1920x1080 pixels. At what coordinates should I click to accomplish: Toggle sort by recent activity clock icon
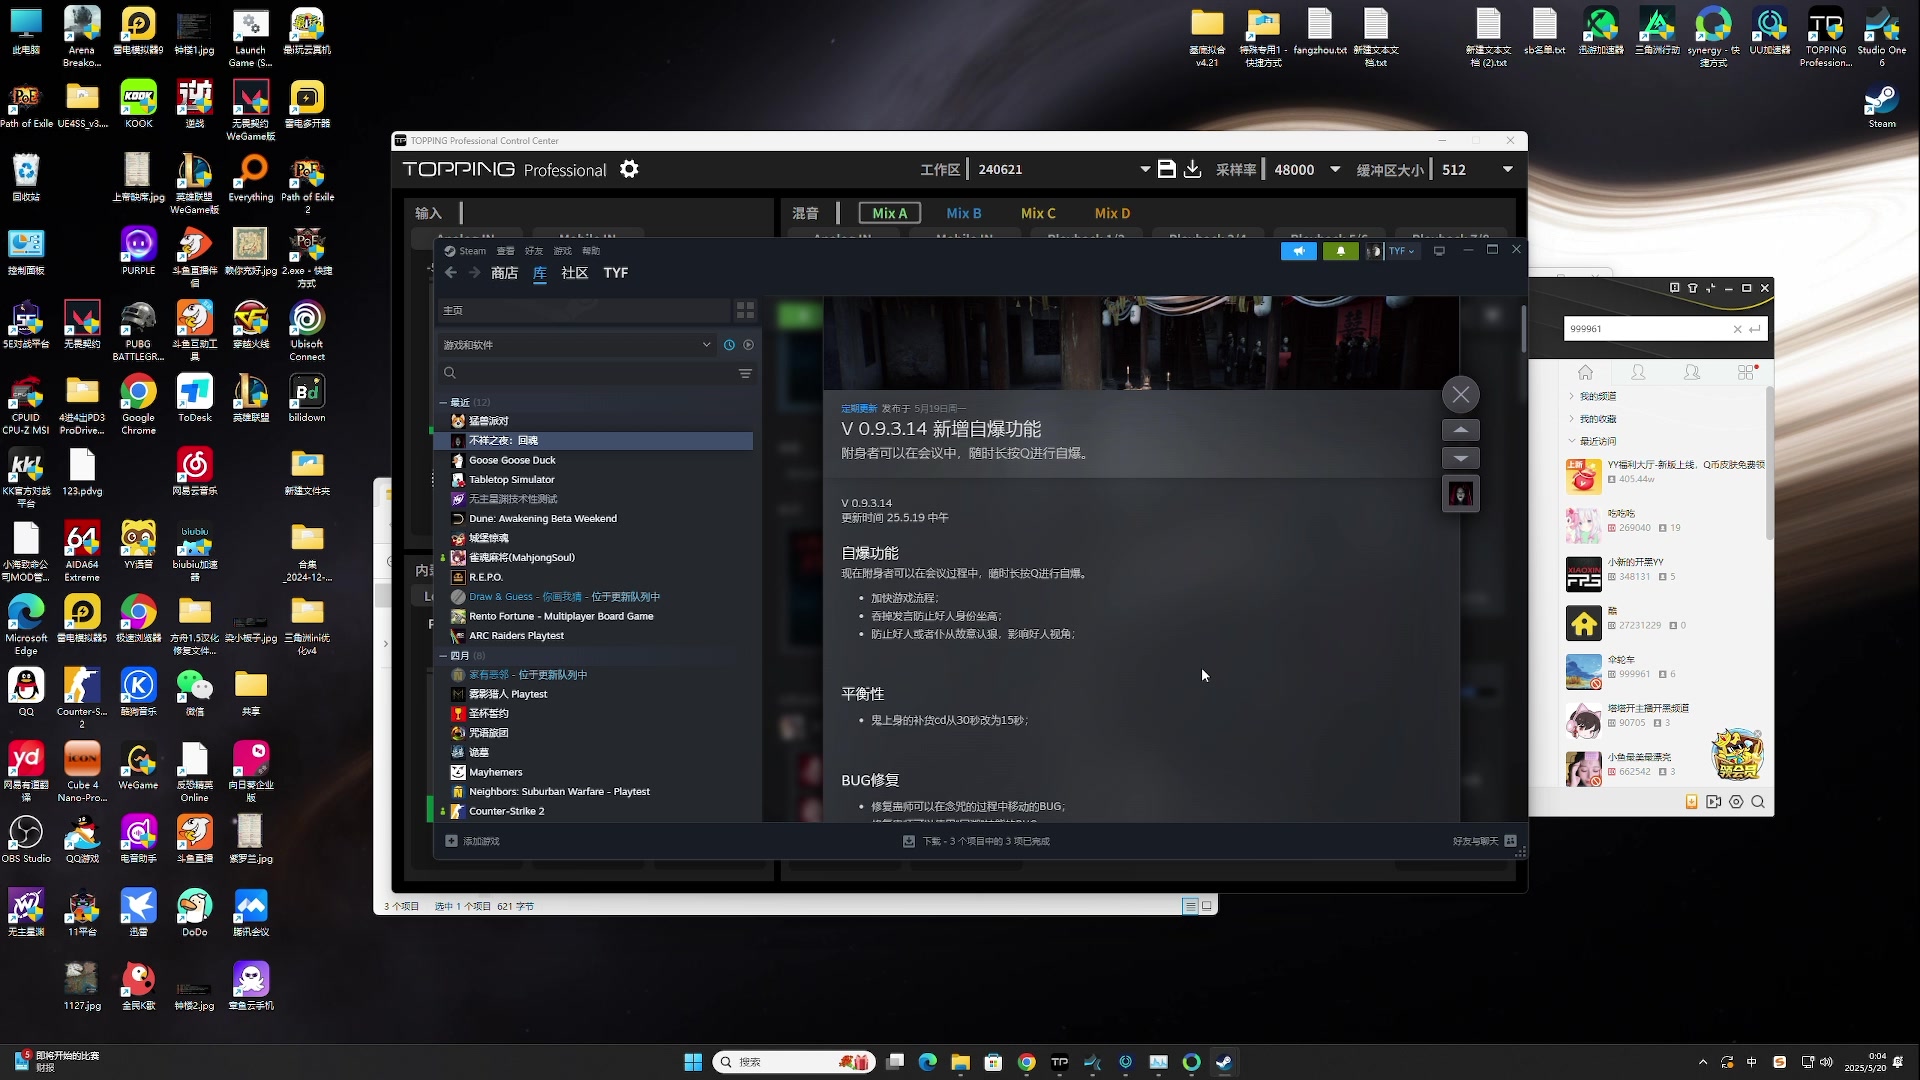[x=729, y=345]
